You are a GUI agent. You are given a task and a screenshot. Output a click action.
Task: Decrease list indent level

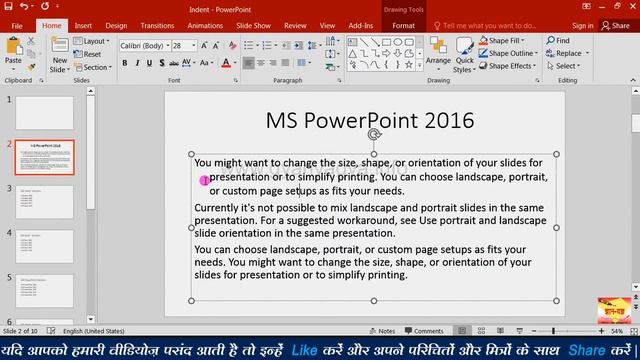(x=286, y=46)
